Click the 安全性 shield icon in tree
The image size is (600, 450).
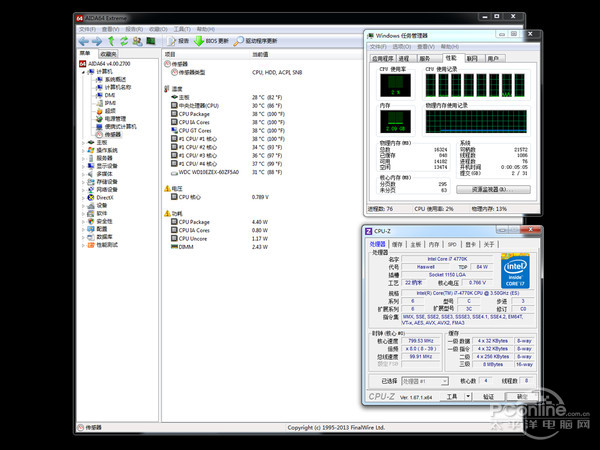pyautogui.click(x=91, y=221)
